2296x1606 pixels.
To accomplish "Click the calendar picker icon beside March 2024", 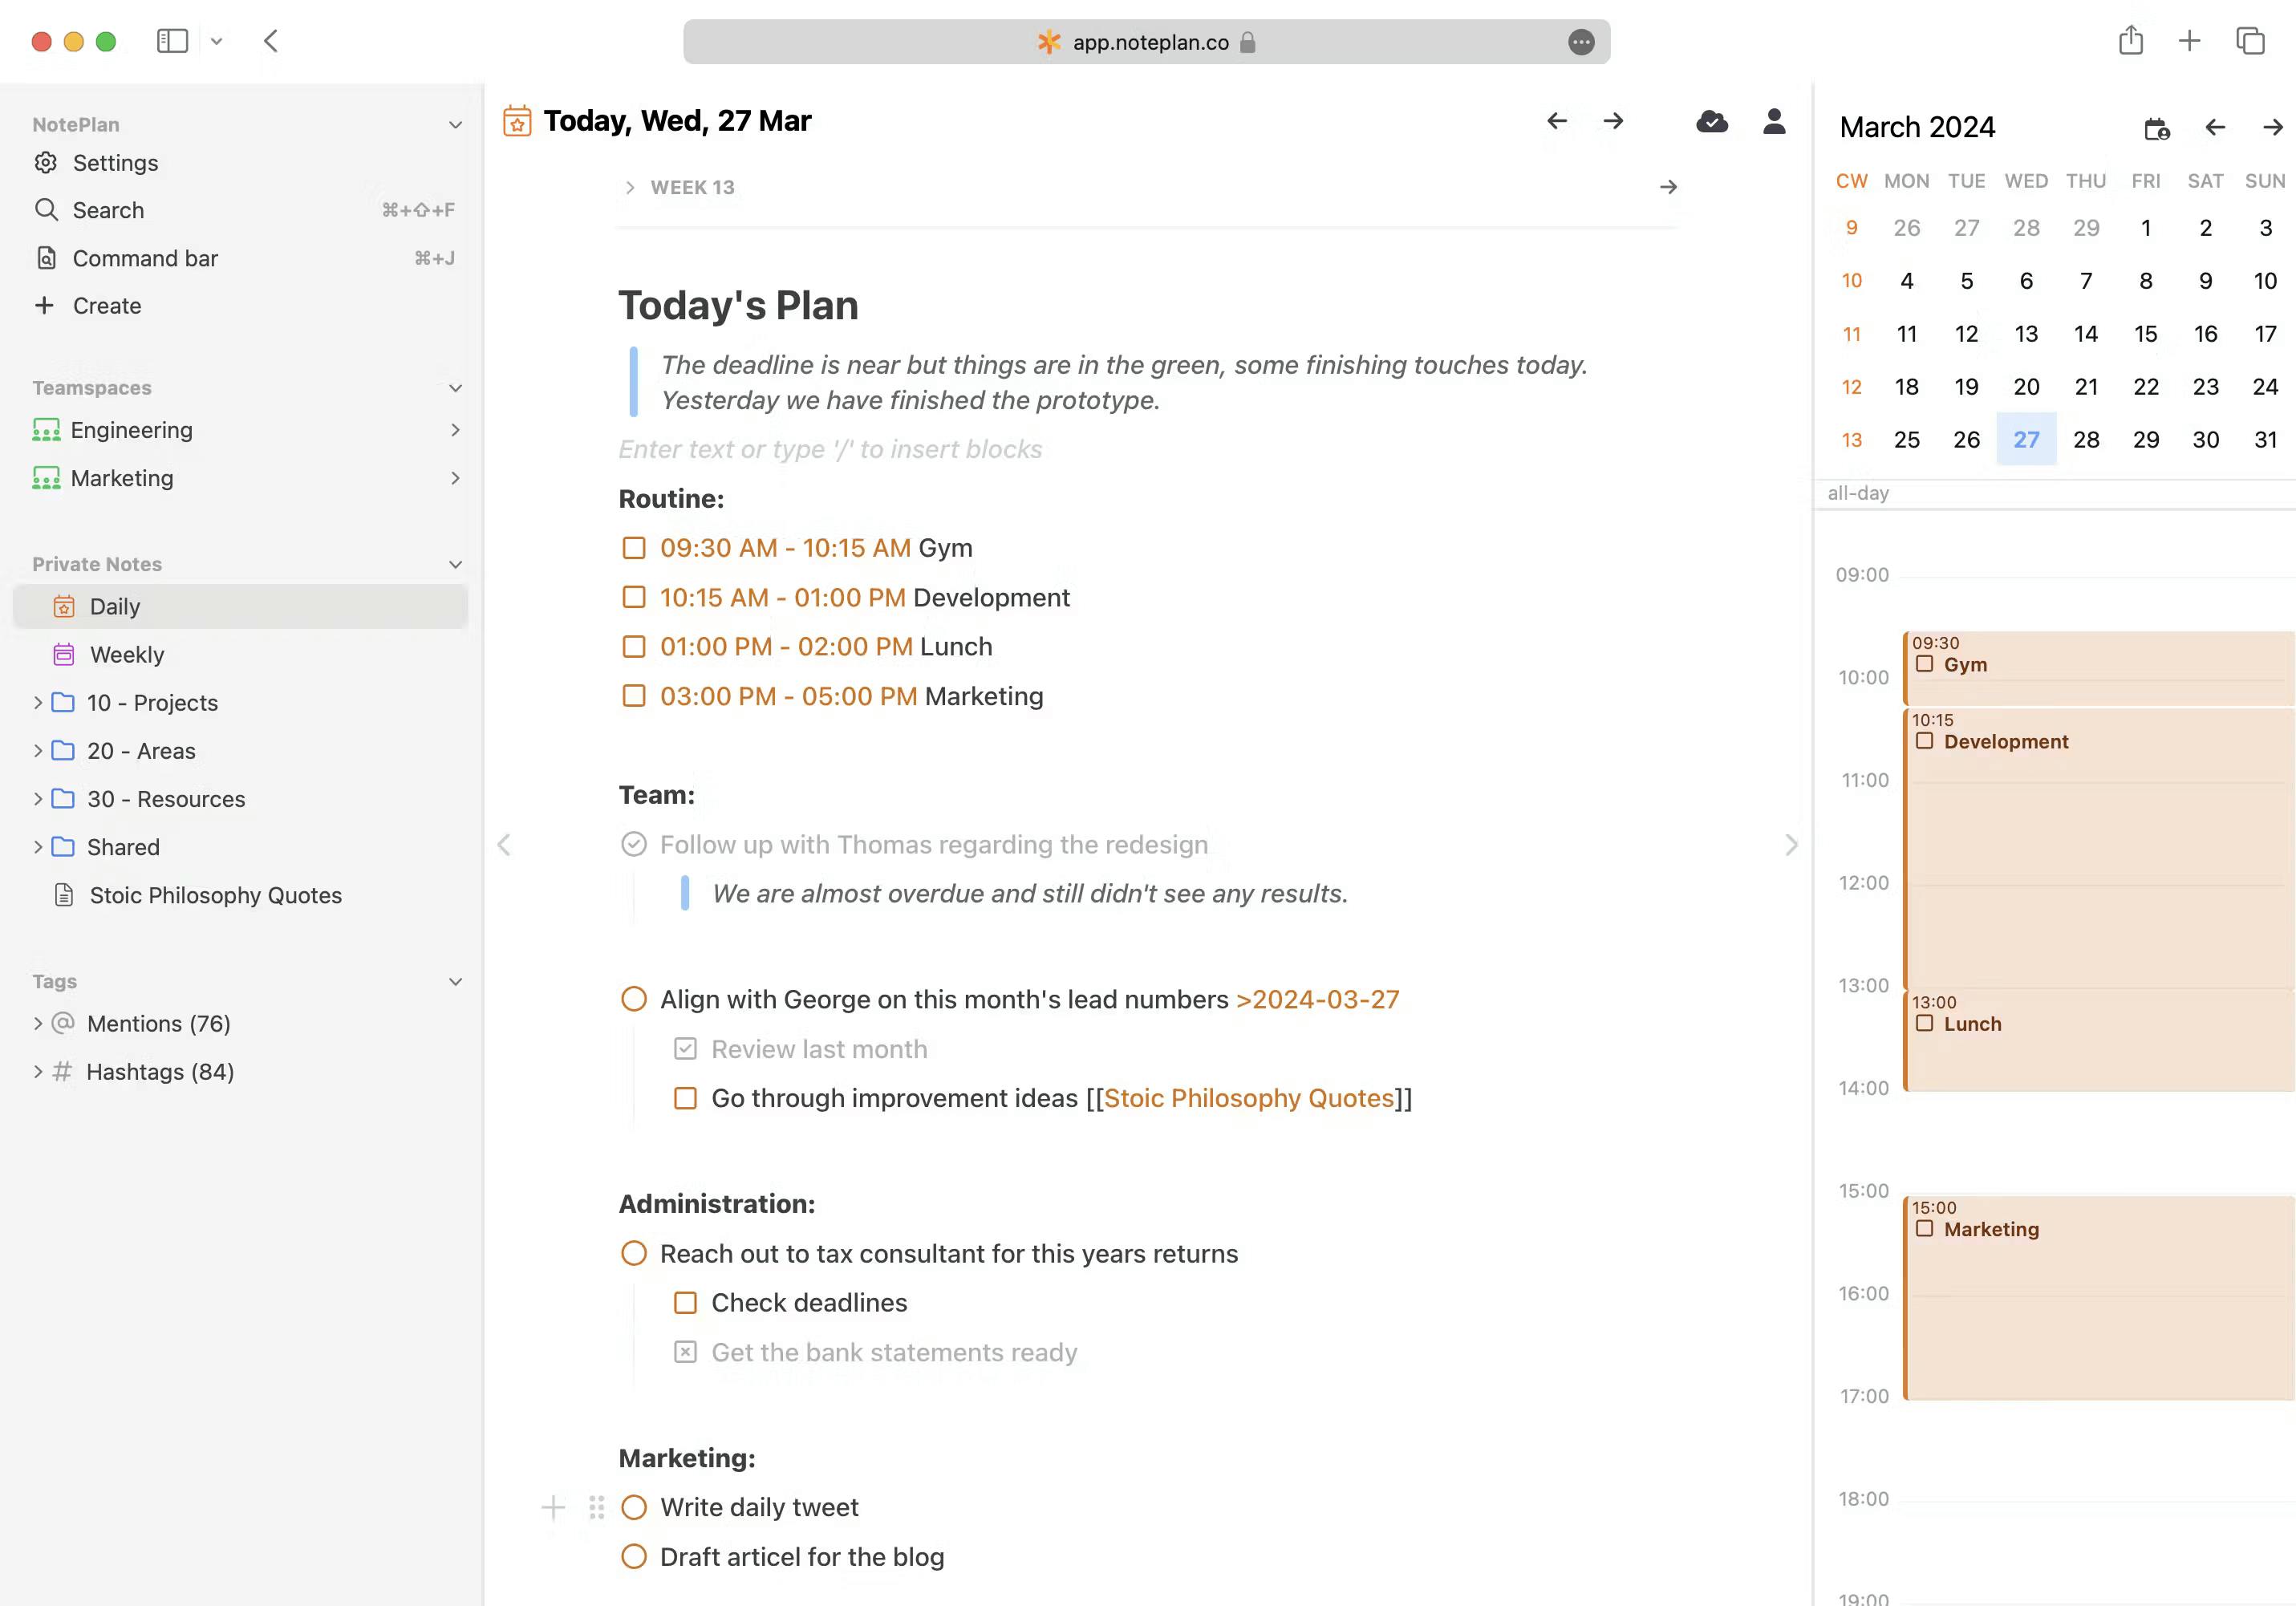I will [2156, 127].
